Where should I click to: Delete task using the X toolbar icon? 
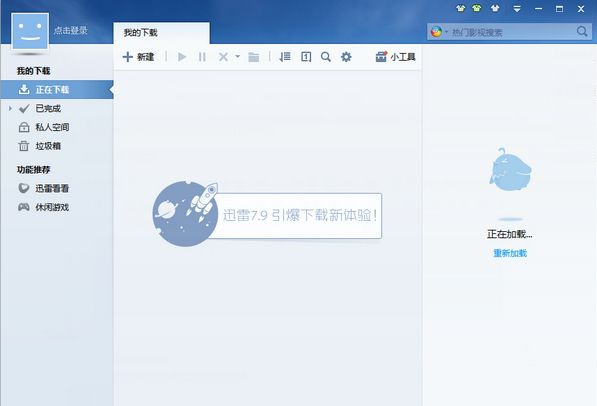(x=223, y=57)
